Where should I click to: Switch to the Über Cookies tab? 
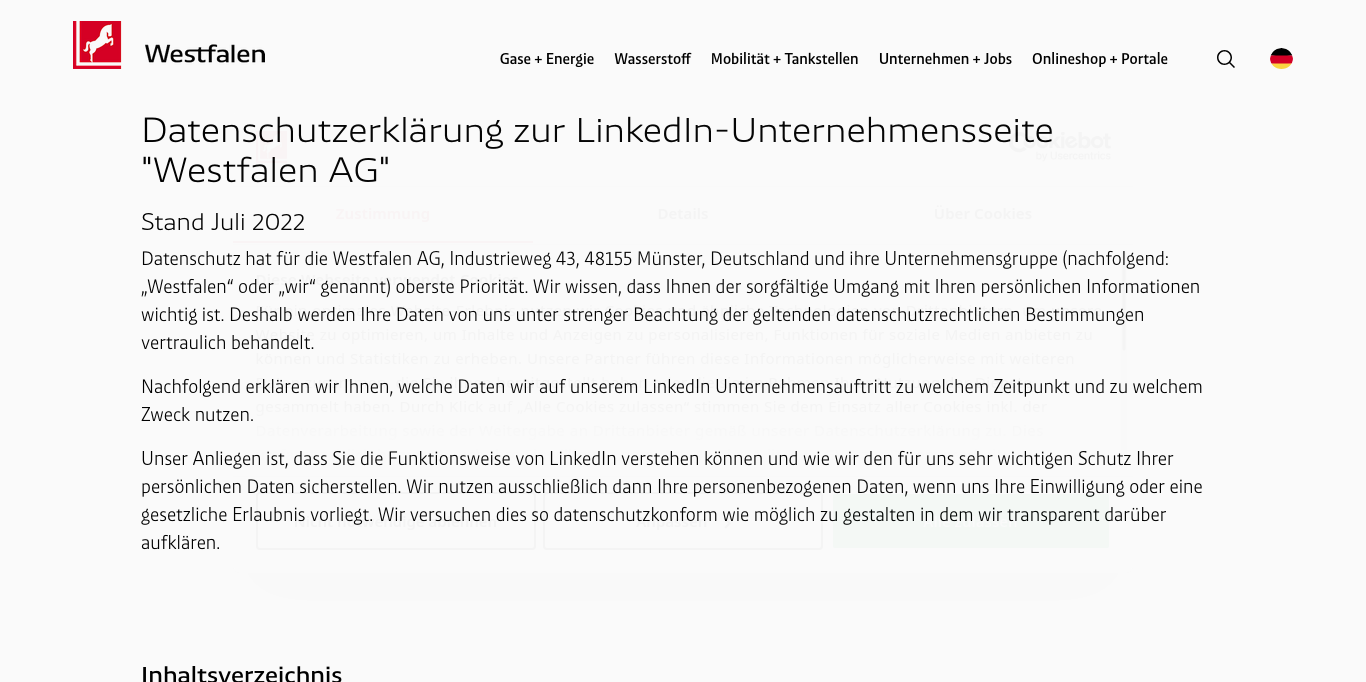(x=982, y=214)
